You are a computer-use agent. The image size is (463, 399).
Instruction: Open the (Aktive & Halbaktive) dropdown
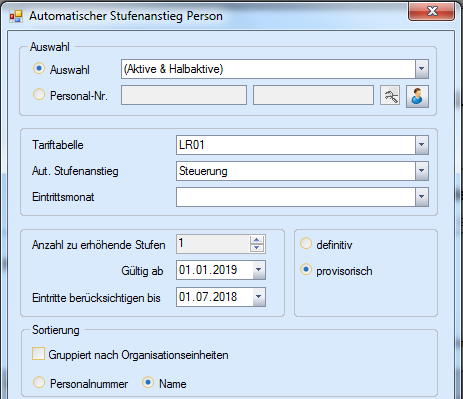422,69
